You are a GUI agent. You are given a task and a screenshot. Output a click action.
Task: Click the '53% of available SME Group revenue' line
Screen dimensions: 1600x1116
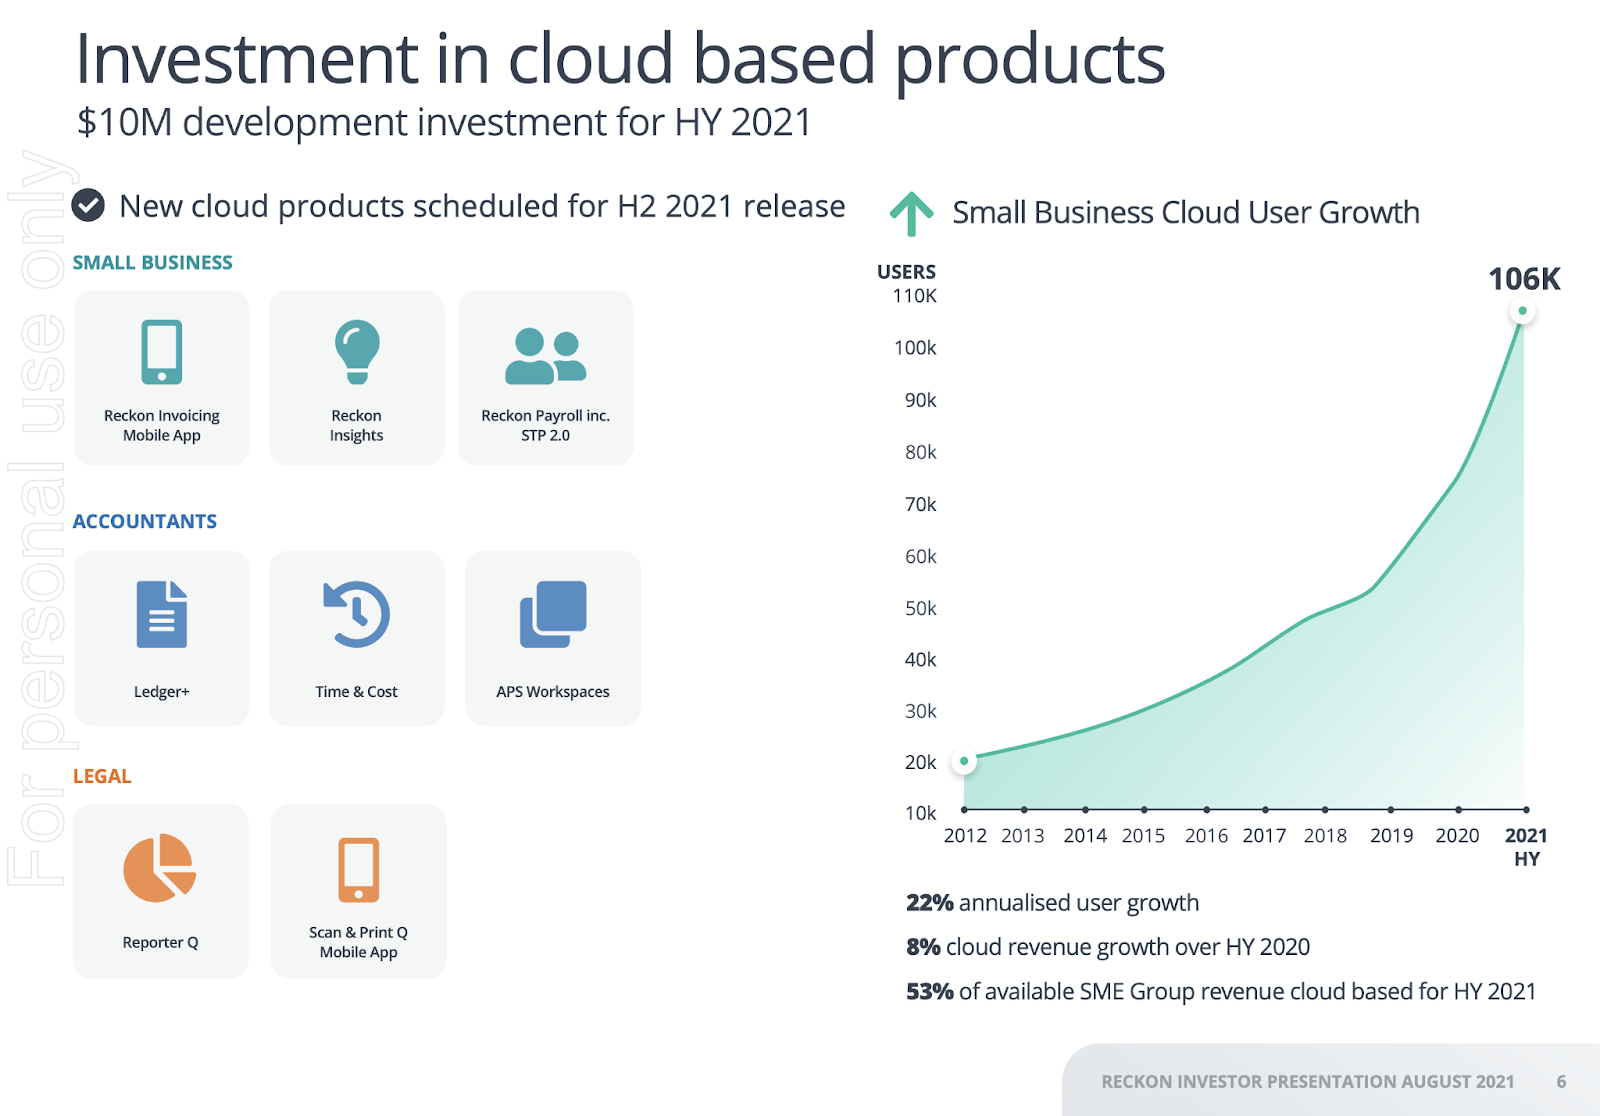pyautogui.click(x=1221, y=991)
